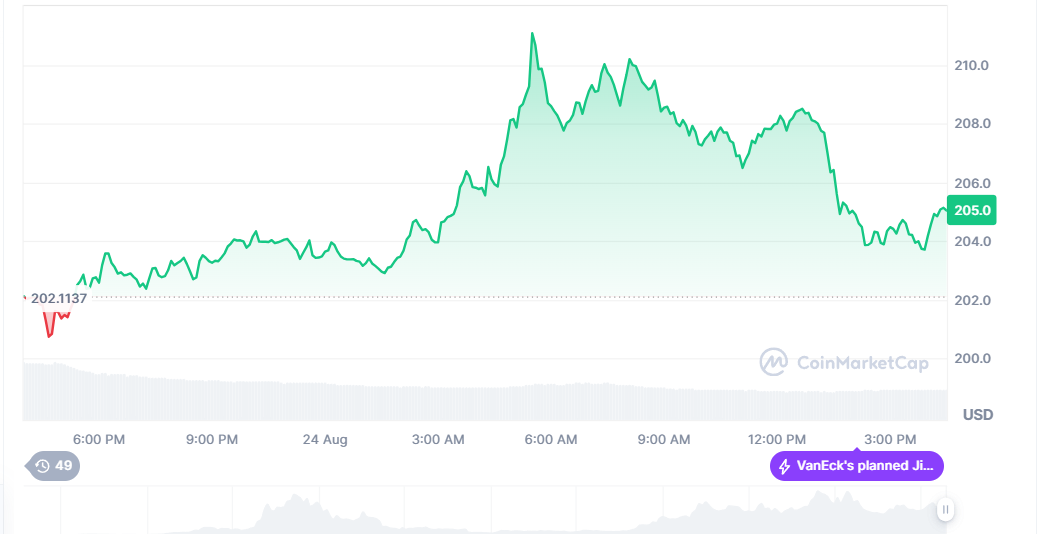Click the 202.1137 opening price label

tap(58, 298)
